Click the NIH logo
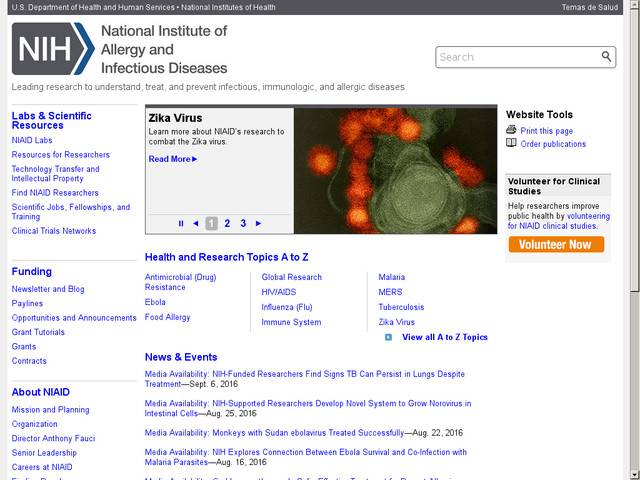 pyautogui.click(x=53, y=49)
